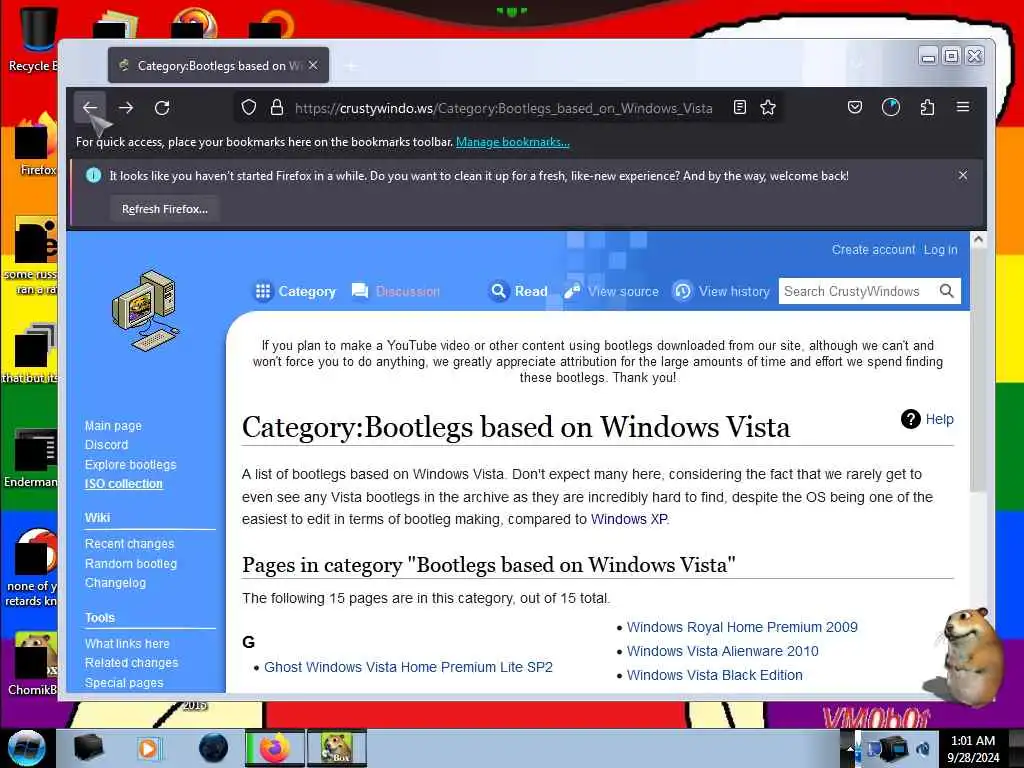This screenshot has width=1024, height=768.
Task: Open the extensions puzzle-piece icon
Action: [927, 108]
